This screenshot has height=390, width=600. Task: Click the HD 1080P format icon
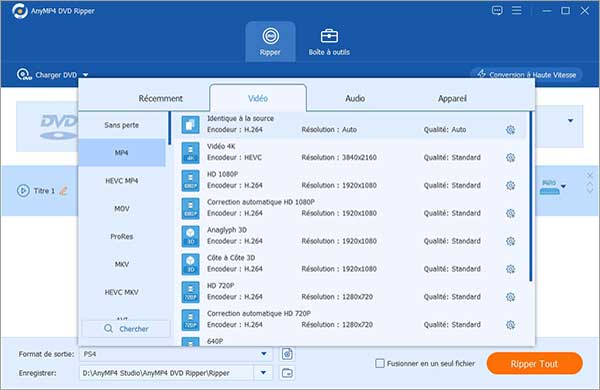tap(190, 180)
